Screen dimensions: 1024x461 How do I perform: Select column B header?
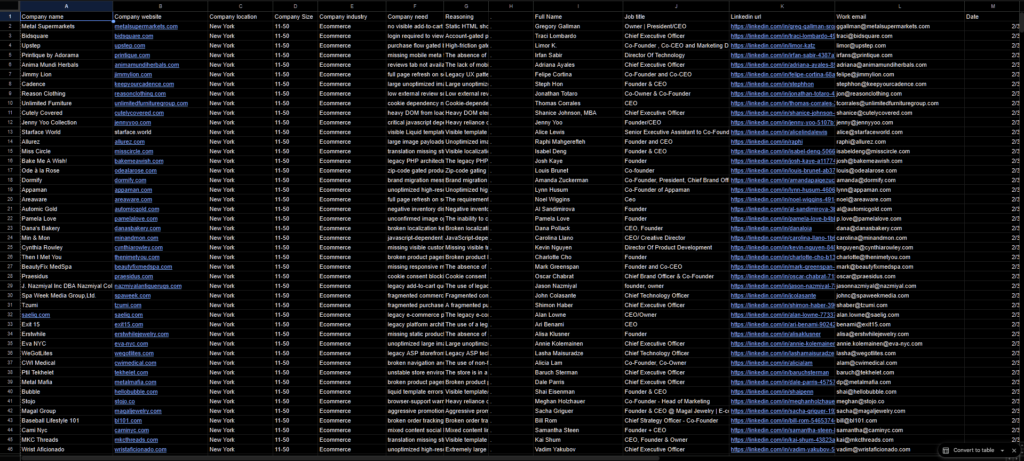160,6
